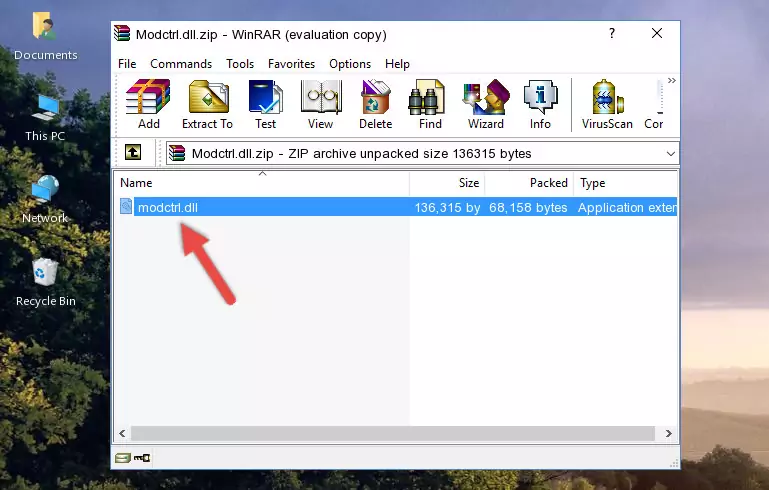Screen dimensions: 769x490
Task: Run VirusScan on the archive
Action: tap(607, 104)
